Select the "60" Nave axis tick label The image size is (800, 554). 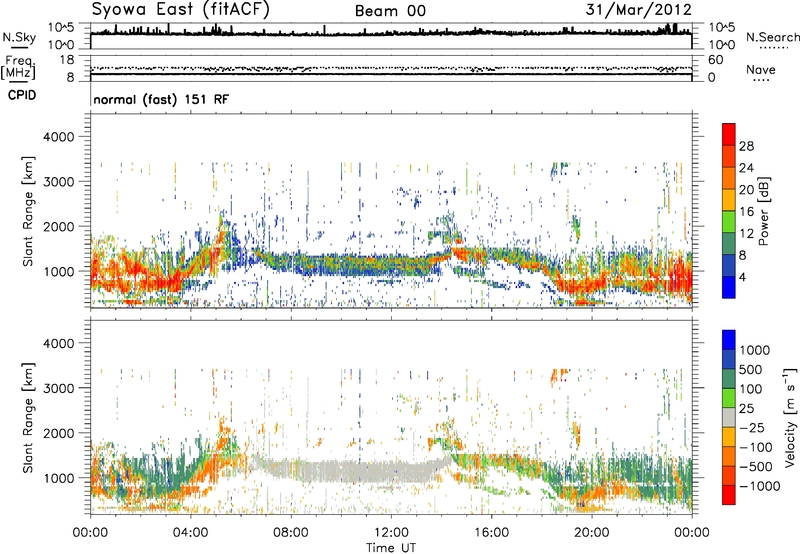[715, 60]
